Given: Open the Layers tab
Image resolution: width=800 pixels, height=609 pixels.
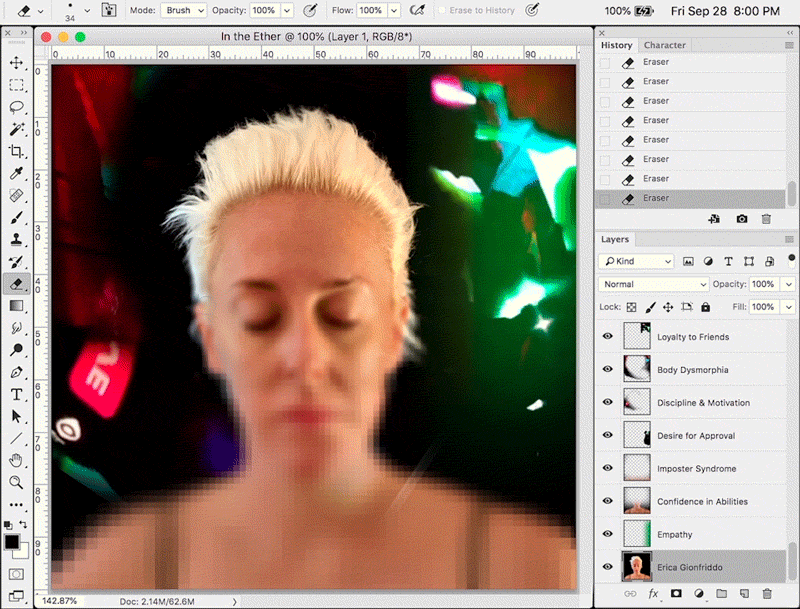Looking at the screenshot, I should coord(615,239).
